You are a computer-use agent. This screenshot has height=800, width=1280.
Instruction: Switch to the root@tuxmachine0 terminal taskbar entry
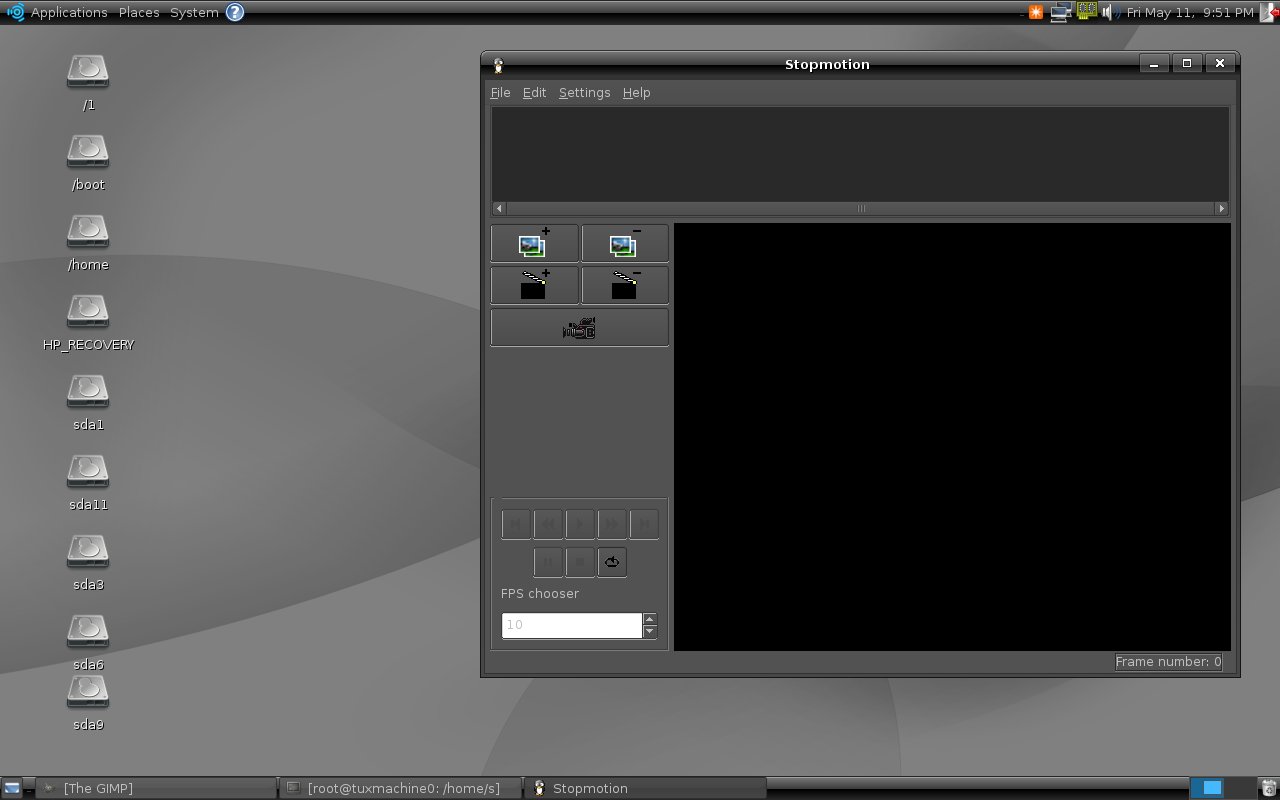click(401, 788)
